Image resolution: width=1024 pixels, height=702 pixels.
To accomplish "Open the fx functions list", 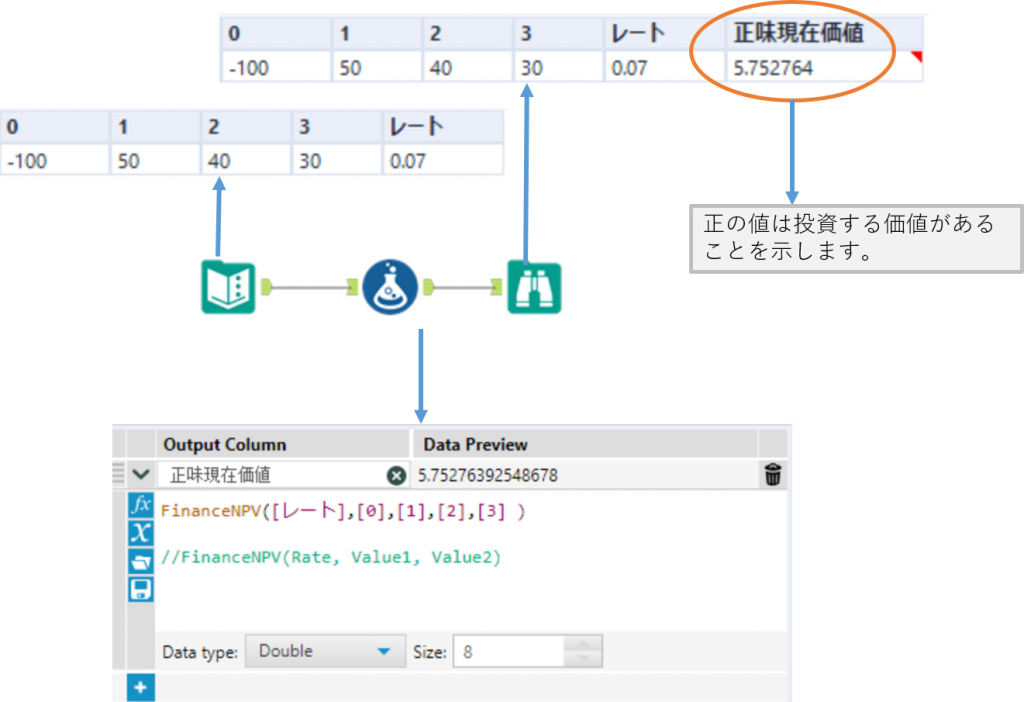I will point(142,505).
